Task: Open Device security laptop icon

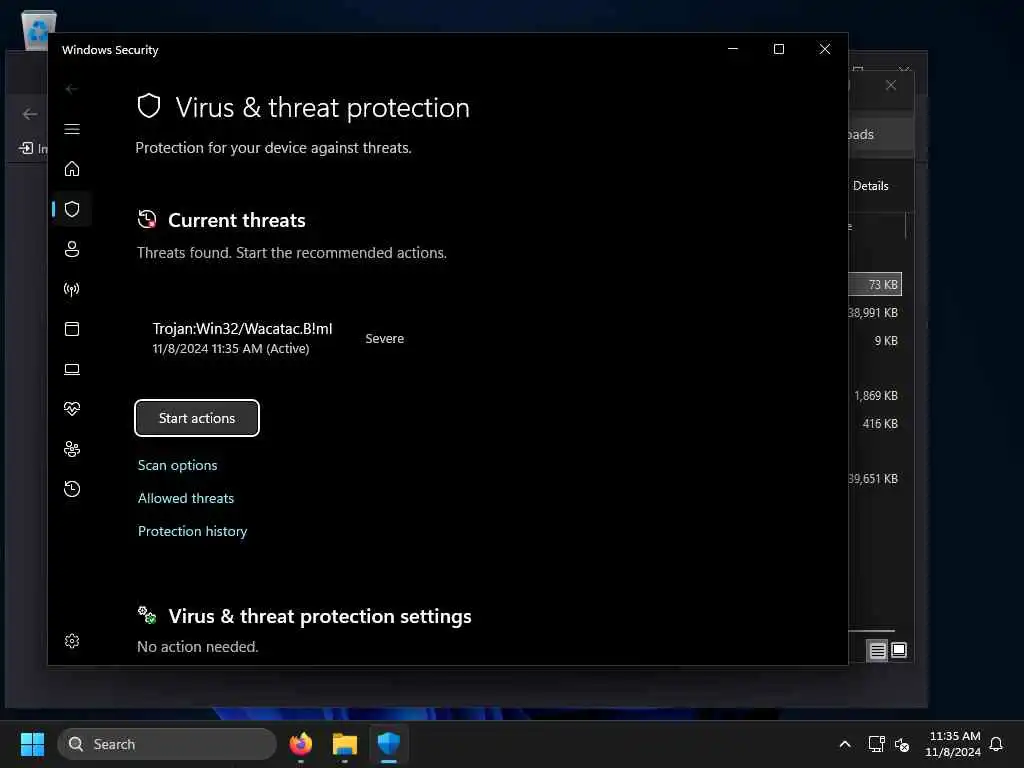Action: [72, 369]
